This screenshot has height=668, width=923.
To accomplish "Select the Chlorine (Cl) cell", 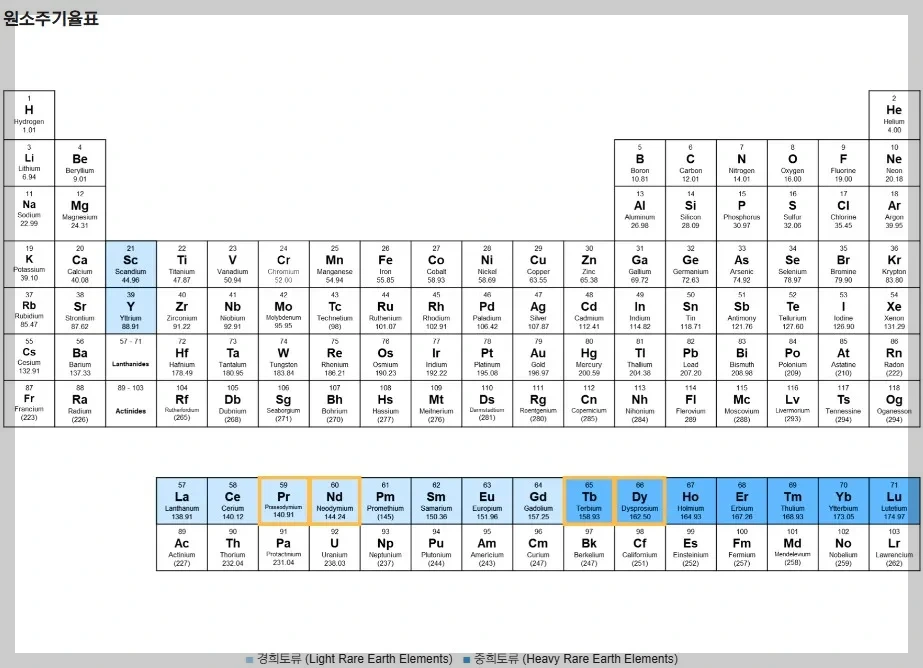I will pyautogui.click(x=844, y=214).
